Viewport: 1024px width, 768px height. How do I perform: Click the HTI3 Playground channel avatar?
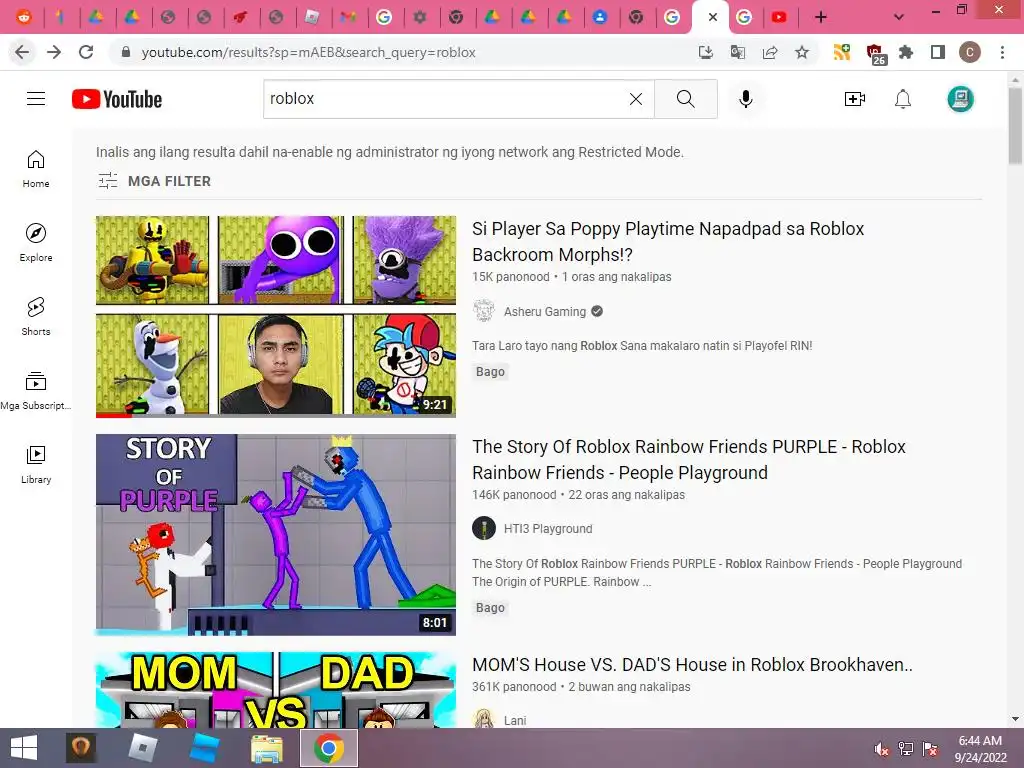(x=484, y=528)
